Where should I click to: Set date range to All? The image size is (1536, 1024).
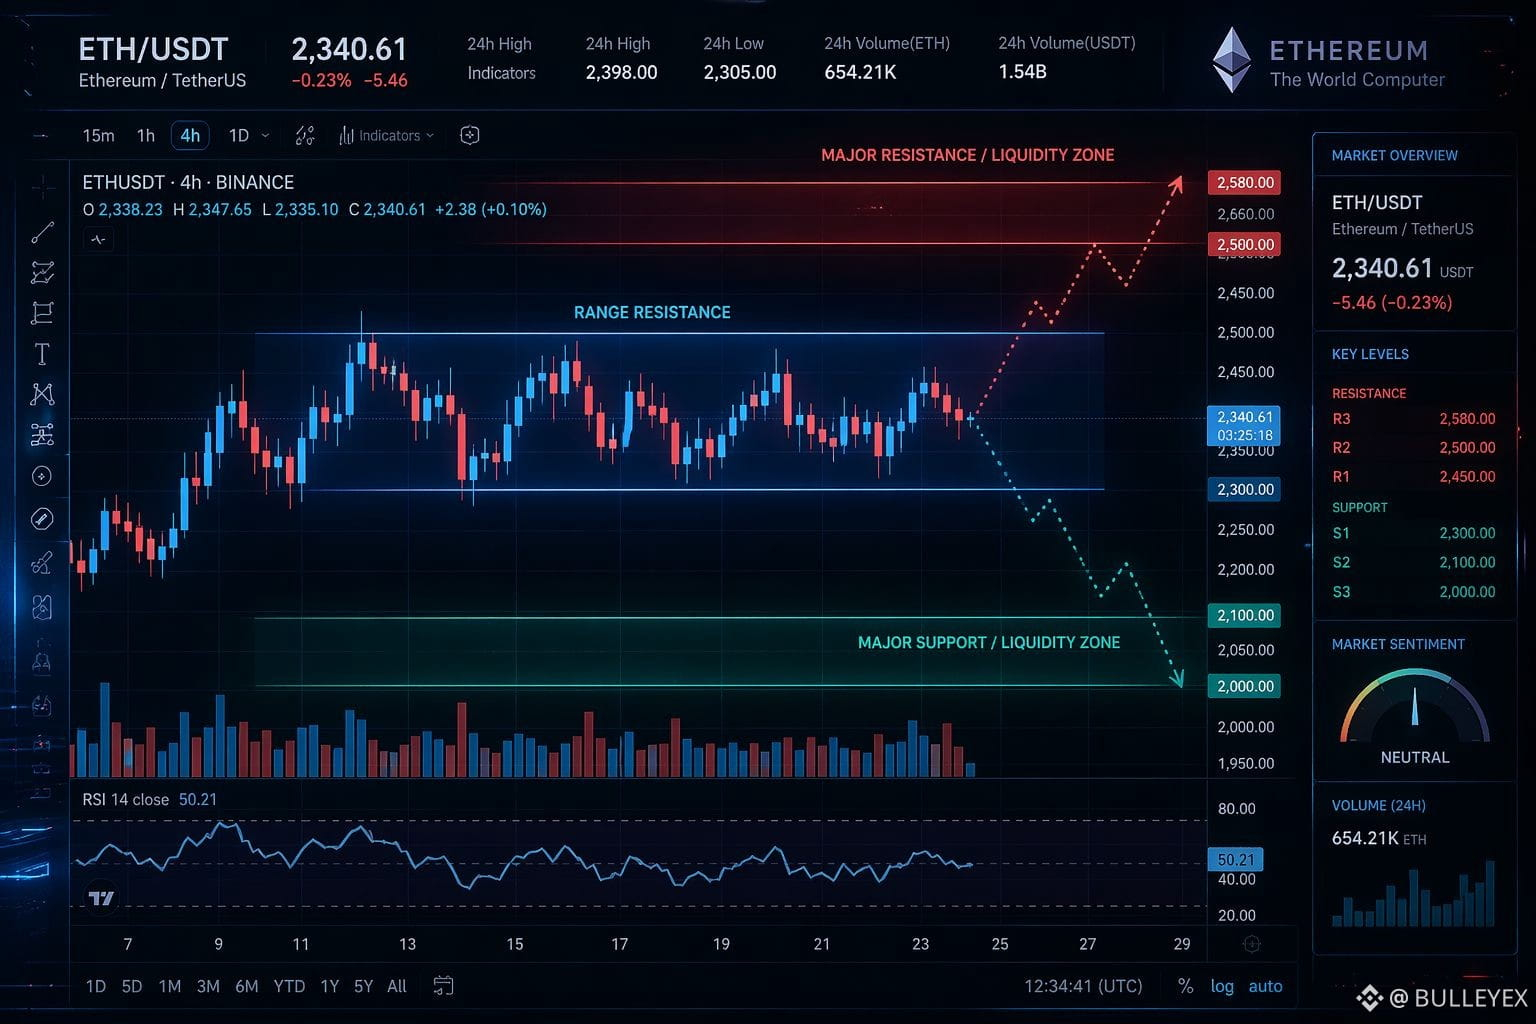(397, 986)
